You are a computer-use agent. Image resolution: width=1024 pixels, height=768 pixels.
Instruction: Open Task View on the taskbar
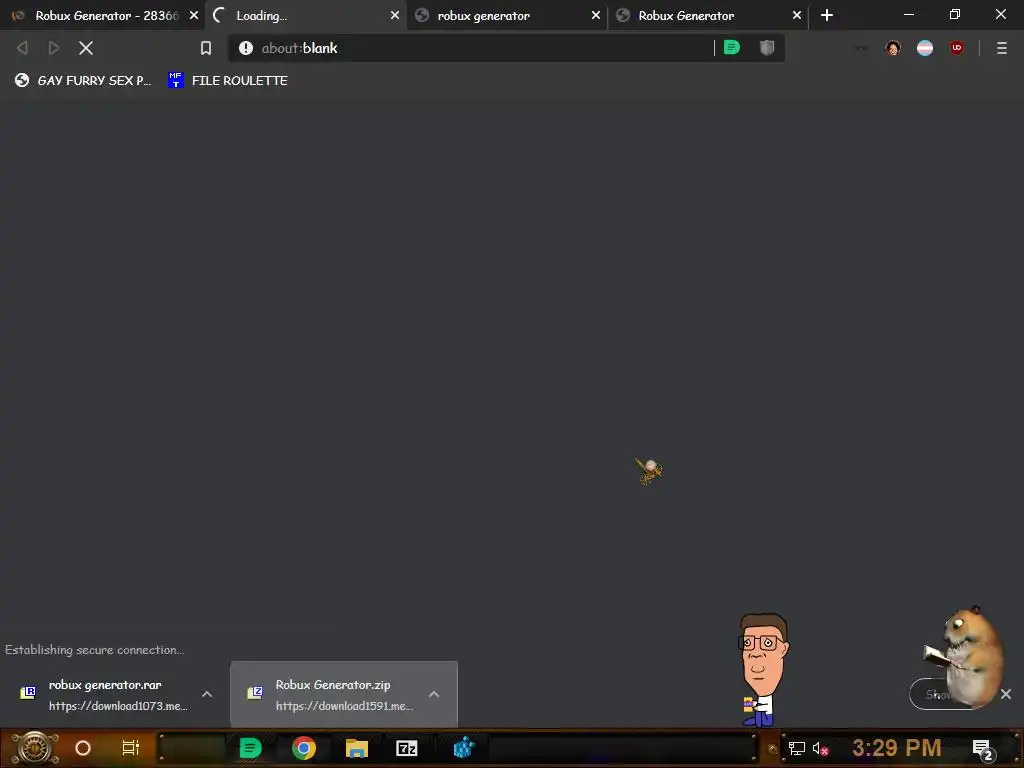click(x=131, y=748)
